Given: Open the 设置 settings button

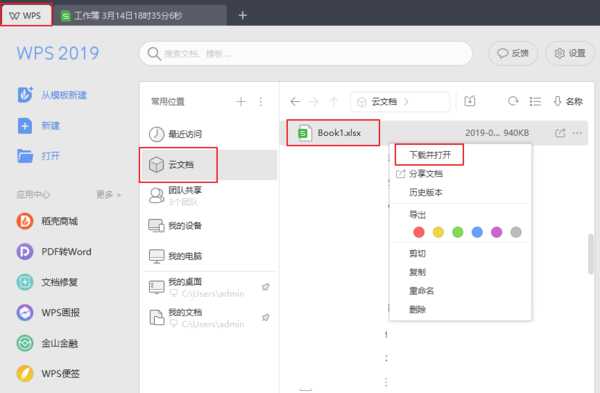Looking at the screenshot, I should tap(570, 53).
